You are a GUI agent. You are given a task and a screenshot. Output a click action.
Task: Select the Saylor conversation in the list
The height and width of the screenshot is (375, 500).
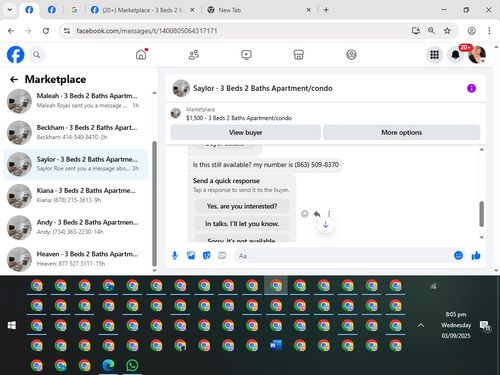pos(76,164)
